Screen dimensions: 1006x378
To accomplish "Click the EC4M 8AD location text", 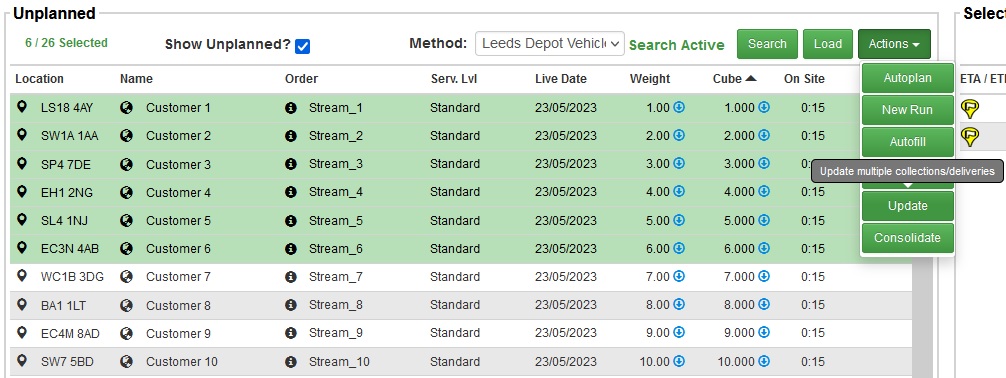I will [x=71, y=333].
